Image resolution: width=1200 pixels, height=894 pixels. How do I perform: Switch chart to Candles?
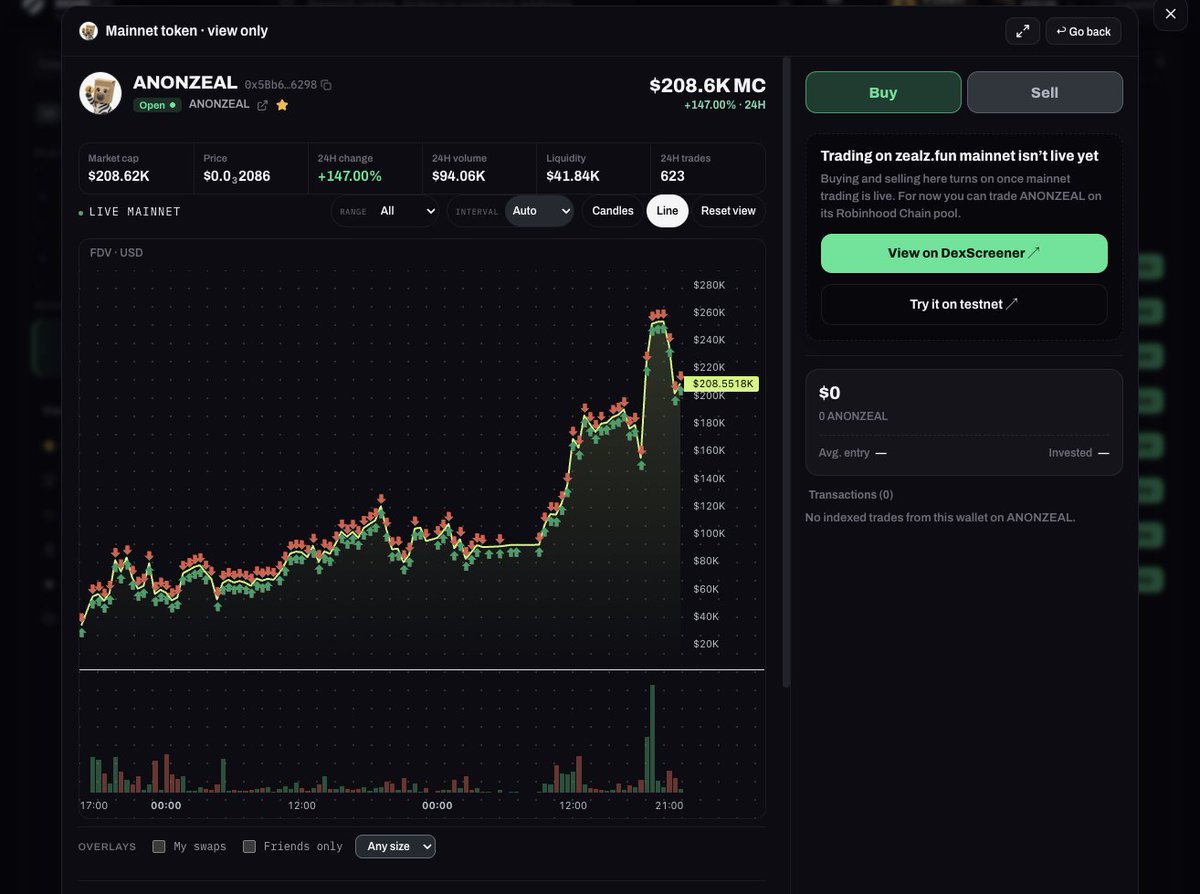[x=613, y=211]
